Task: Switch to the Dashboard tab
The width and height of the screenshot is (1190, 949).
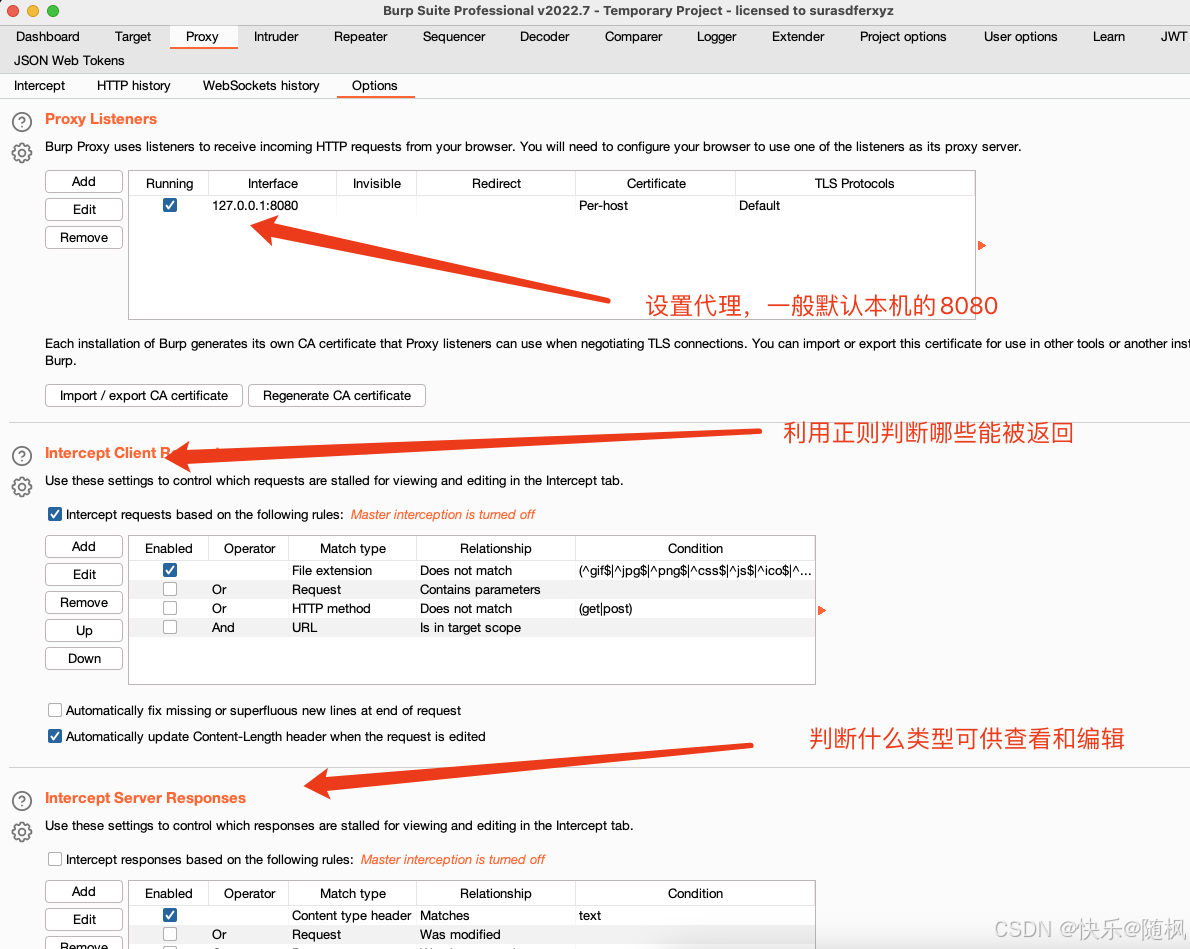Action: point(48,36)
